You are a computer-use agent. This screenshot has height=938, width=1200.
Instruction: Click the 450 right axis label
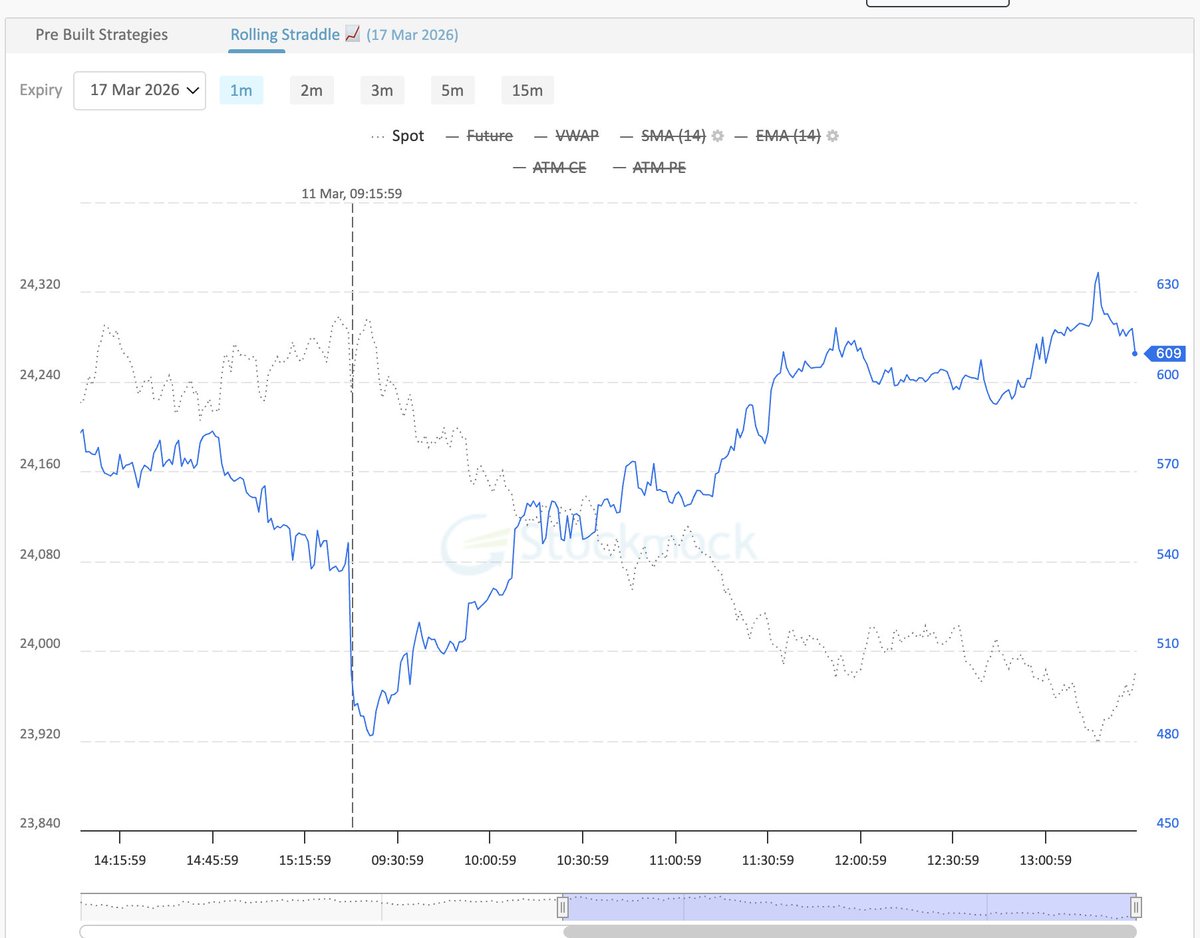tap(1167, 823)
